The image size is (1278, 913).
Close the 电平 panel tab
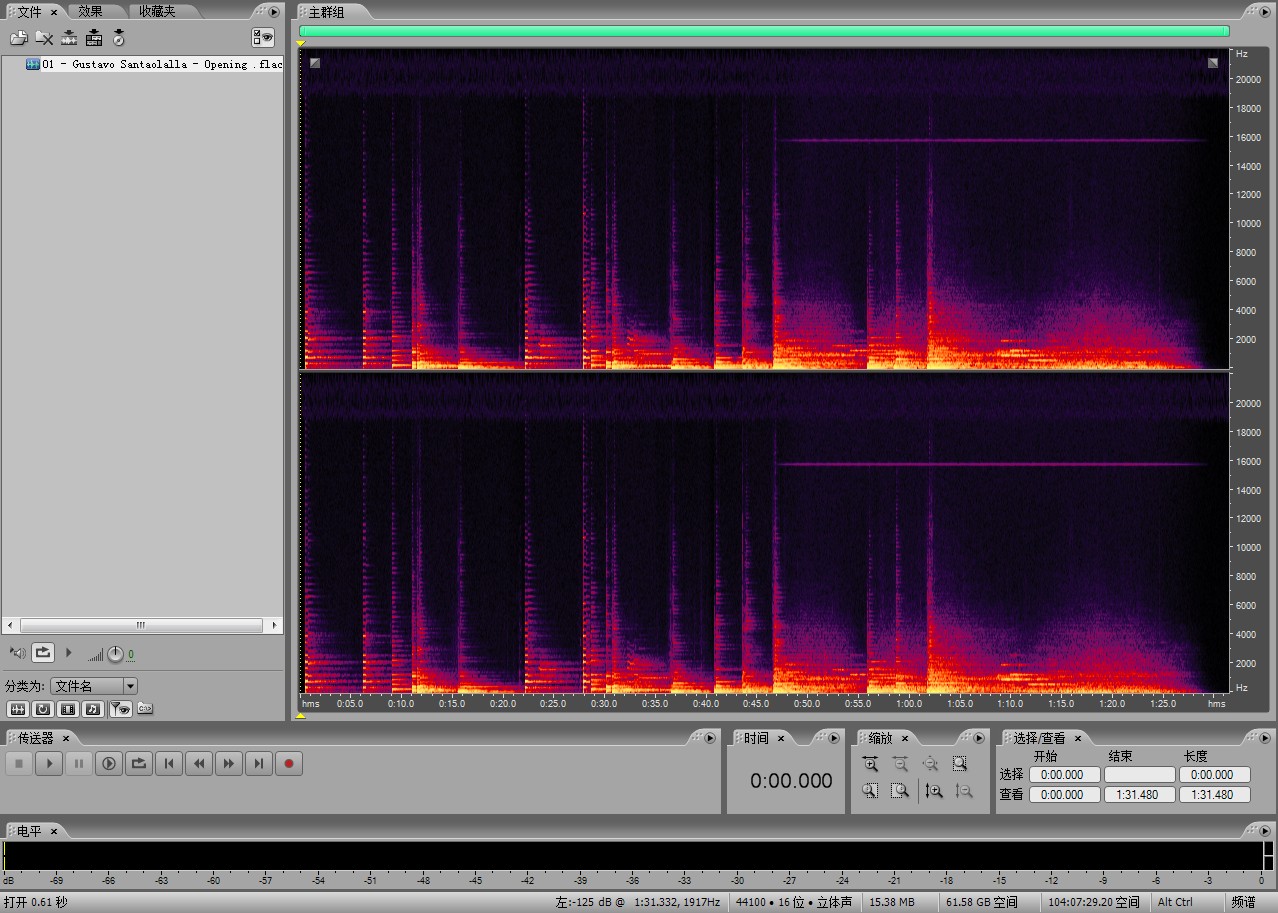click(54, 831)
